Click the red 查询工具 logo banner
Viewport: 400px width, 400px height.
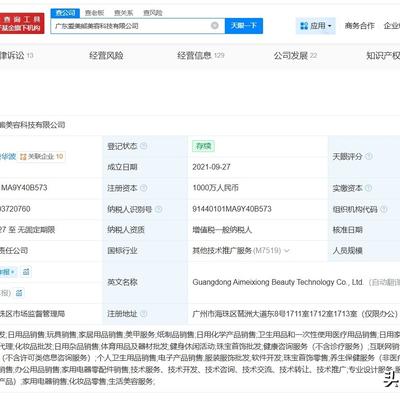coord(22,23)
